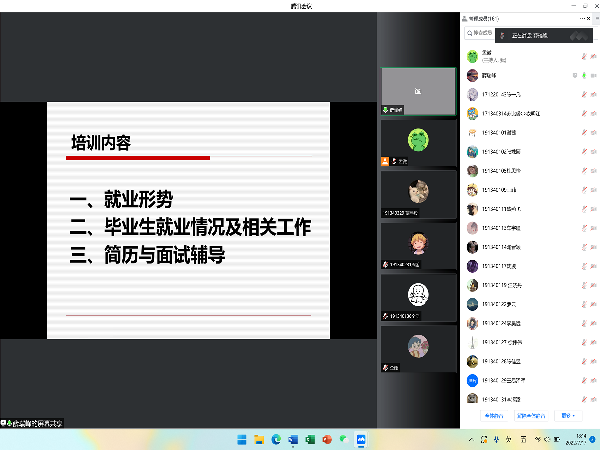The height and width of the screenshot is (450, 600).
Task: Toggle the camera icon for first participant
Action: point(592,57)
